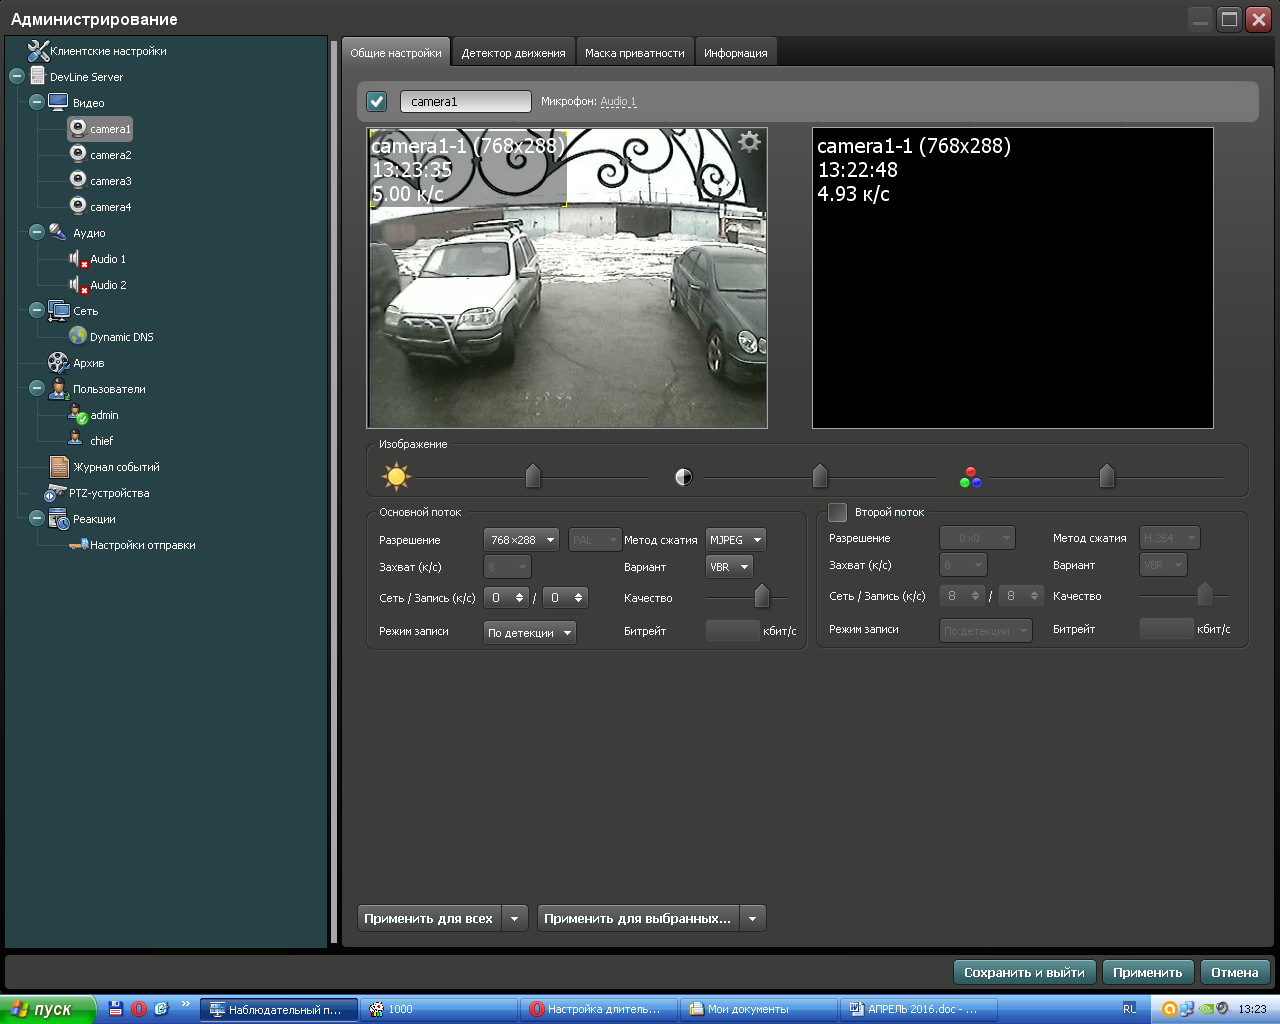Image resolution: width=1280 pixels, height=1024 pixels.
Task: Open the MJPEG compression method dropdown
Action: point(735,540)
